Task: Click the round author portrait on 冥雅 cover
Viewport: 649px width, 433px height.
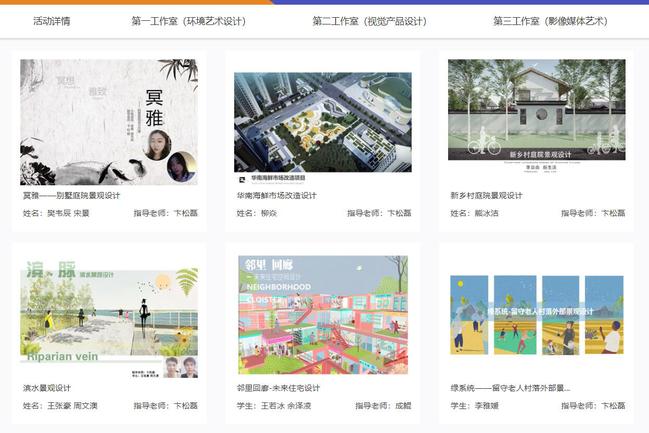Action: pos(158,147)
